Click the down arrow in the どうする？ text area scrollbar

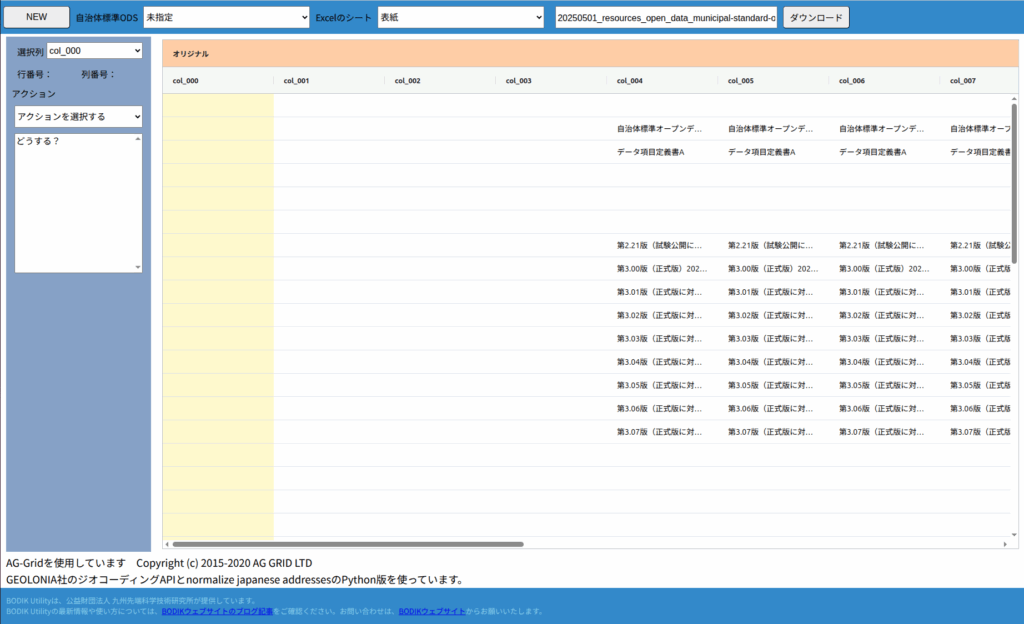point(138,267)
